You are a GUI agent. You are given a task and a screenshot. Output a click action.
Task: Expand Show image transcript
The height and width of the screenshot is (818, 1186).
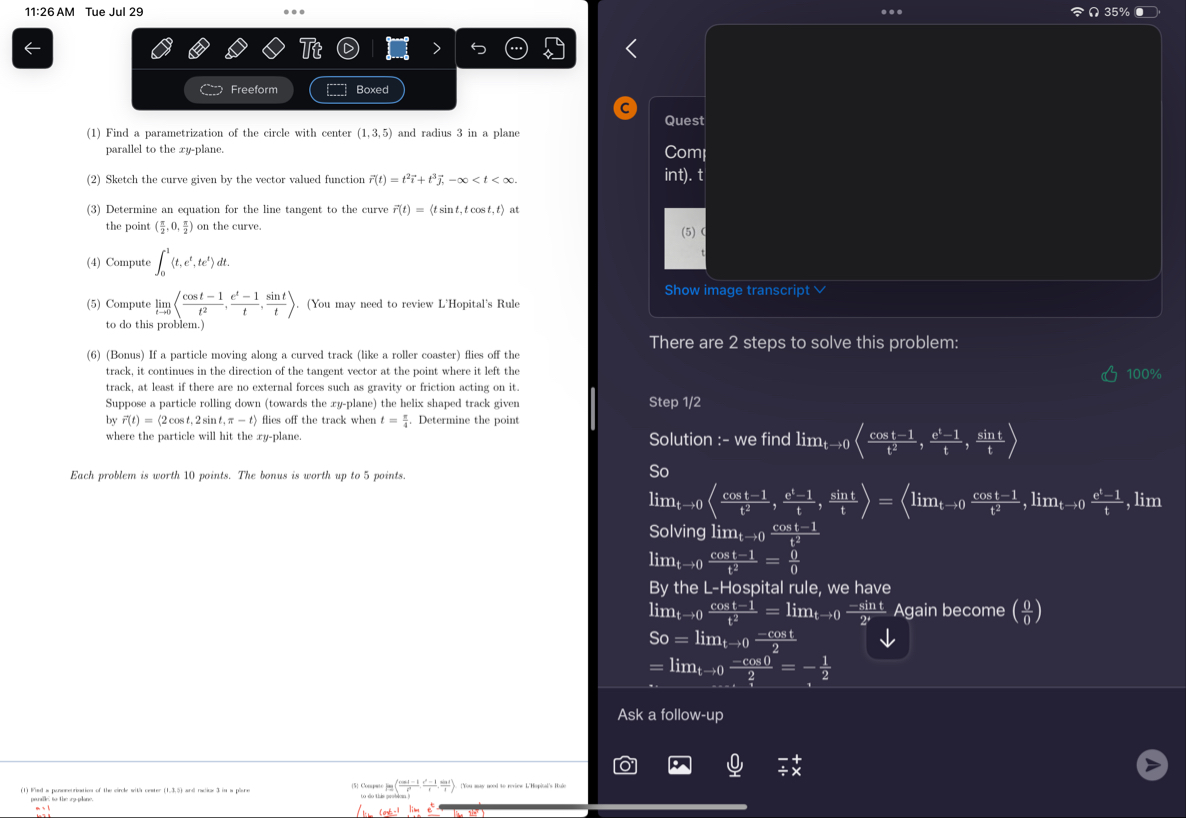pos(744,289)
